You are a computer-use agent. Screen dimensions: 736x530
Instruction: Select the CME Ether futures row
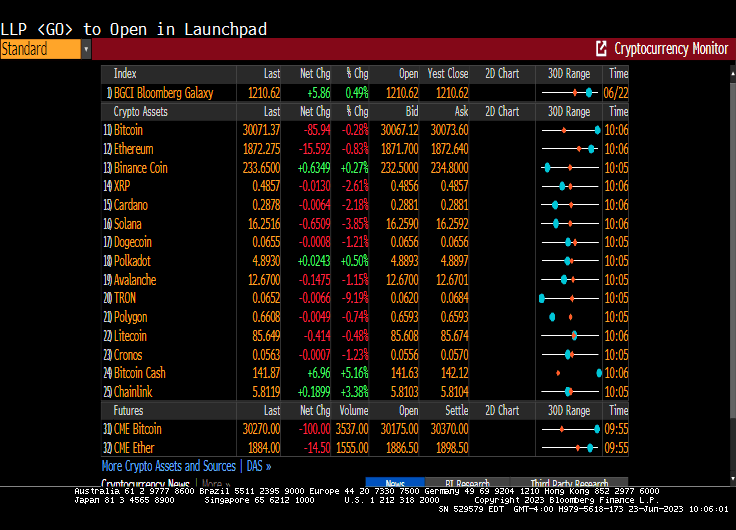(133, 447)
